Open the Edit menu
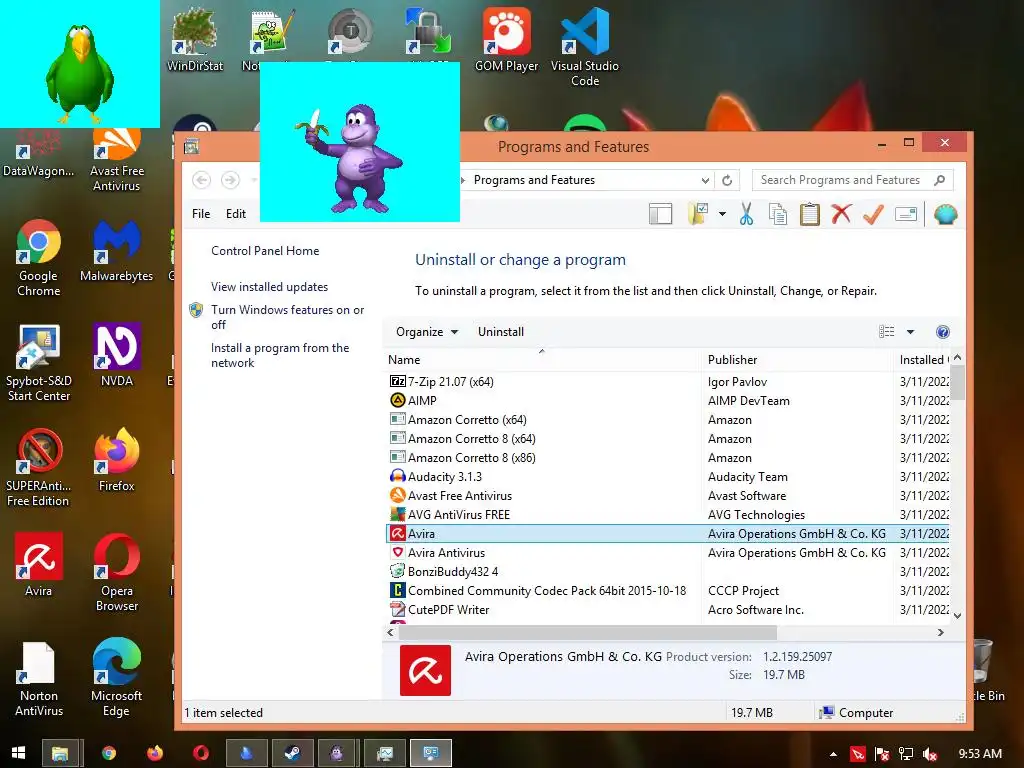Screen dimensions: 1024x768 pyautogui.click(x=236, y=214)
